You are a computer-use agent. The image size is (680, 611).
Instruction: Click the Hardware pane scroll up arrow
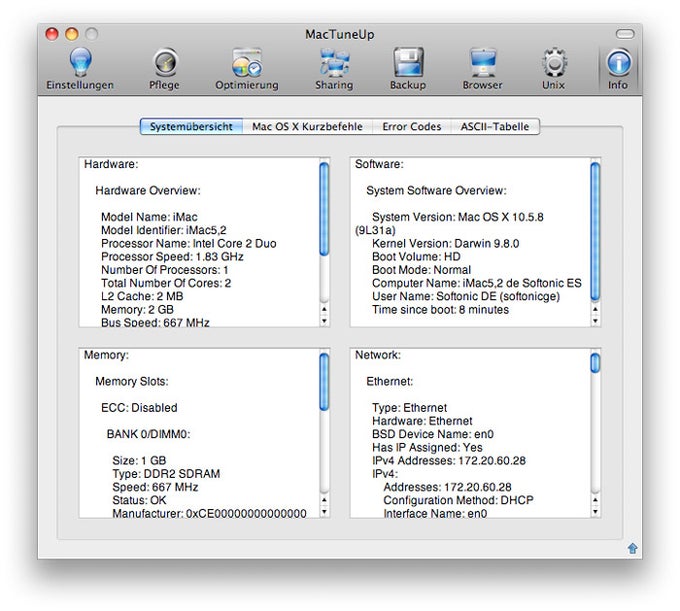324,309
